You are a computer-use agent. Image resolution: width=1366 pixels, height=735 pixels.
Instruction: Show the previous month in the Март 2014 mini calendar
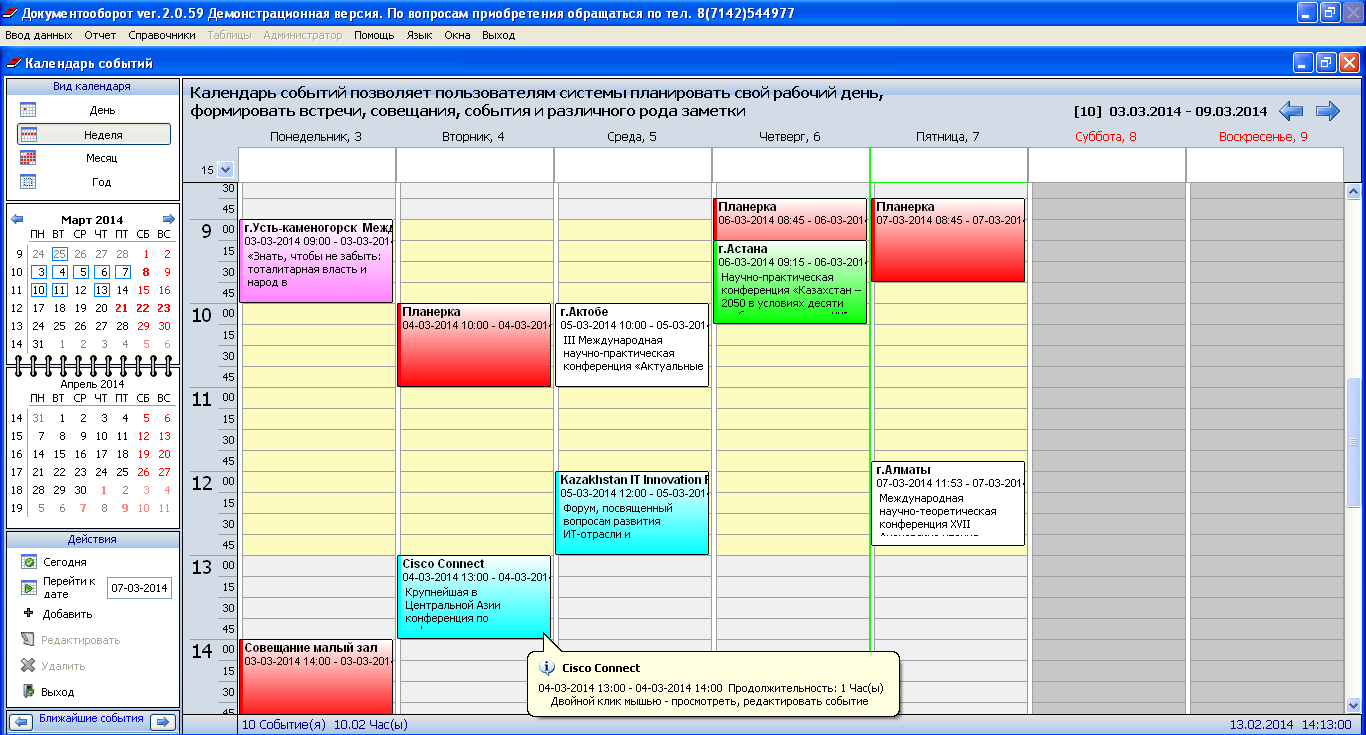(17, 219)
